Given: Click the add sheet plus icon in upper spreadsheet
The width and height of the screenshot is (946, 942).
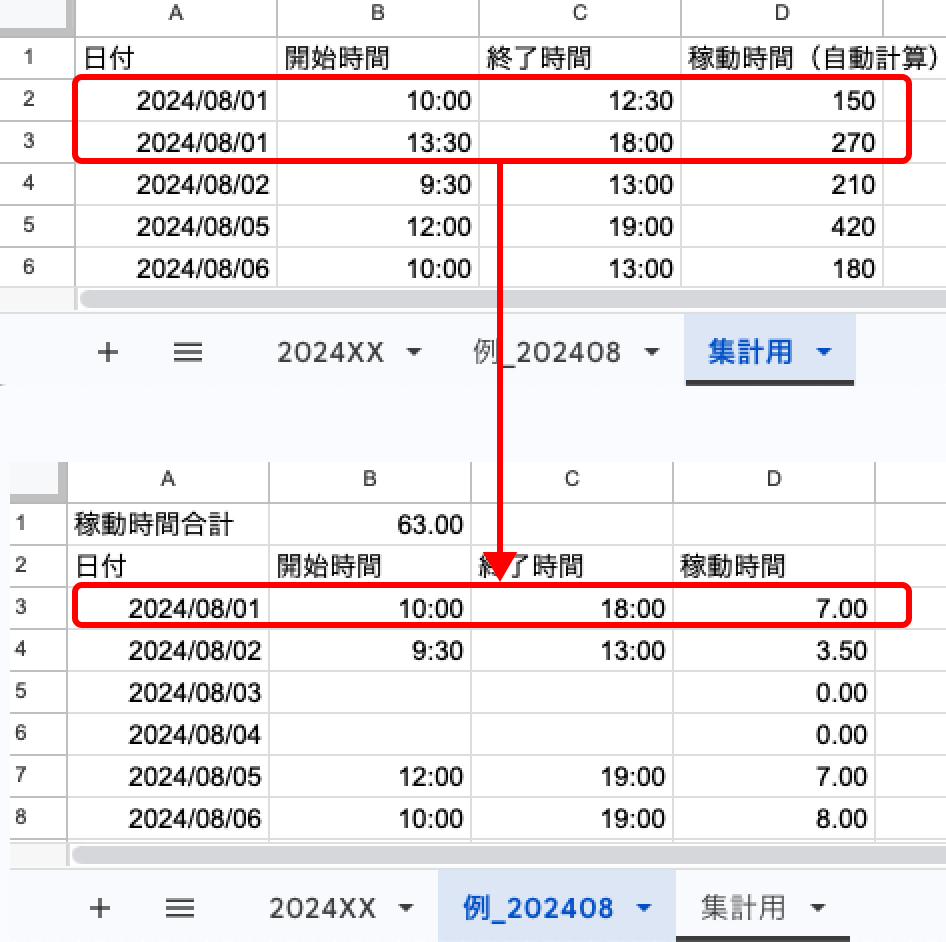Looking at the screenshot, I should tap(107, 352).
